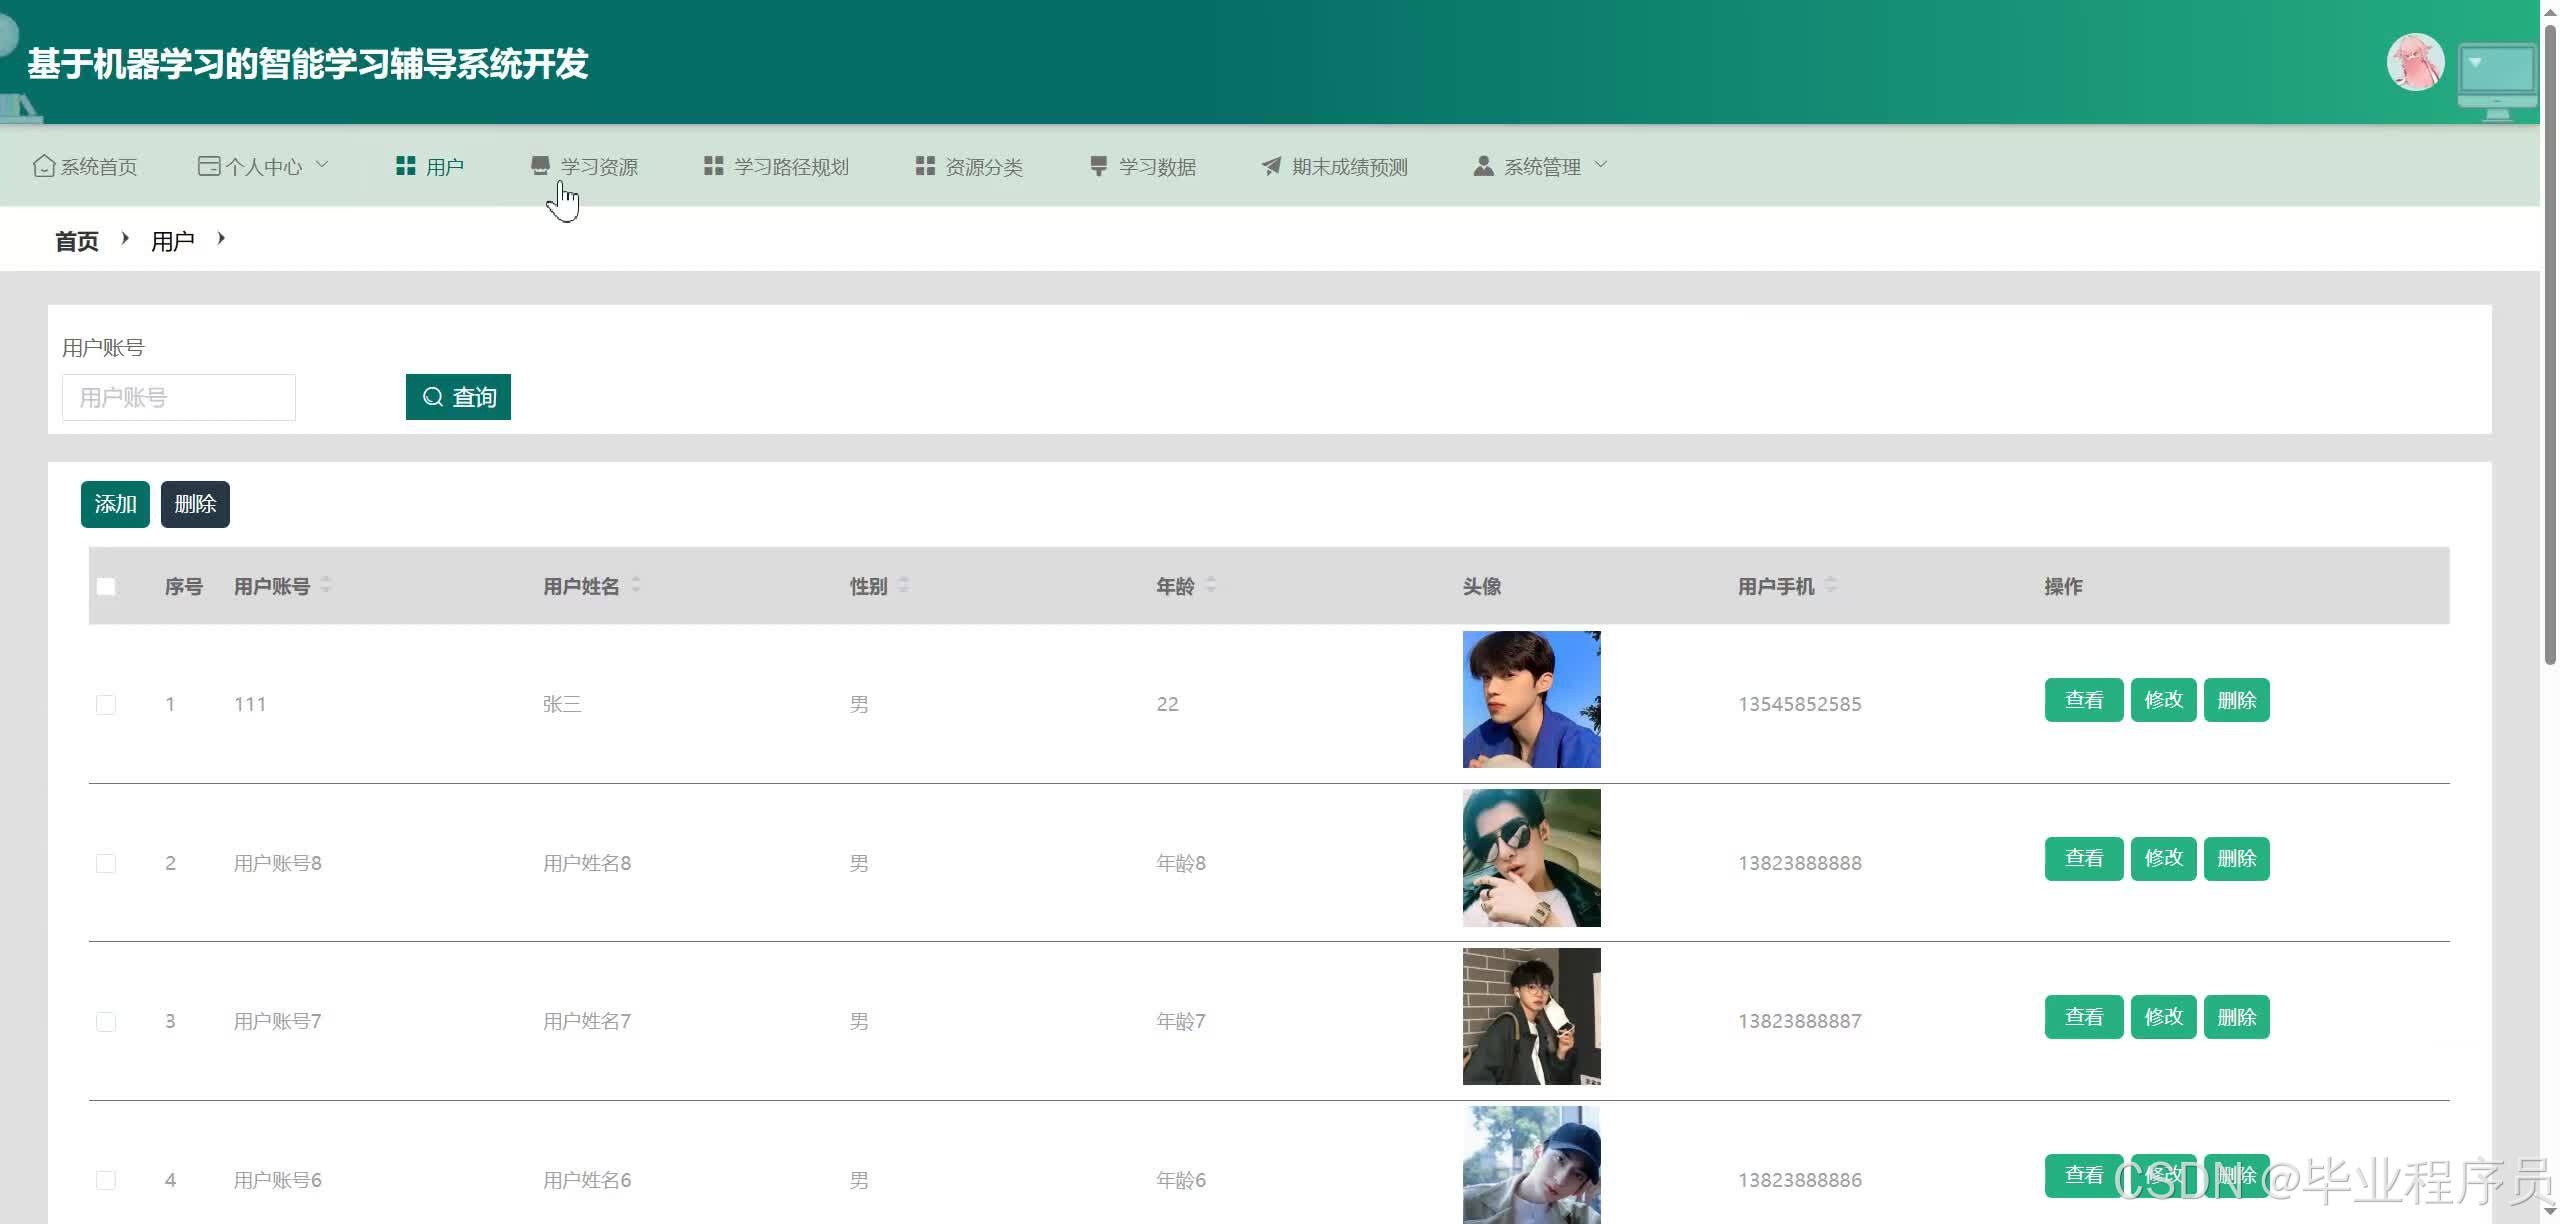Screen dimensions: 2560x1224
Task: Click the monitor icon in top right corner
Action: 2497,82
